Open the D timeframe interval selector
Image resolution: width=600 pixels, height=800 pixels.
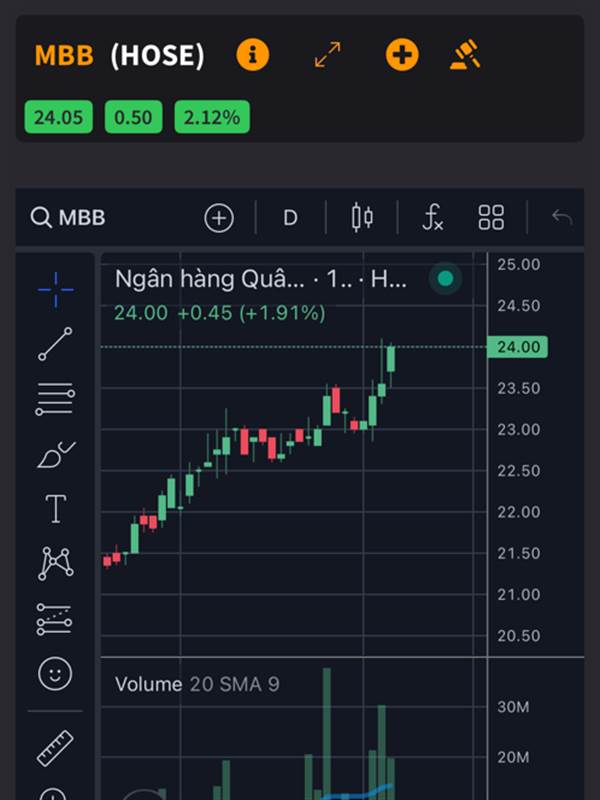(x=290, y=218)
